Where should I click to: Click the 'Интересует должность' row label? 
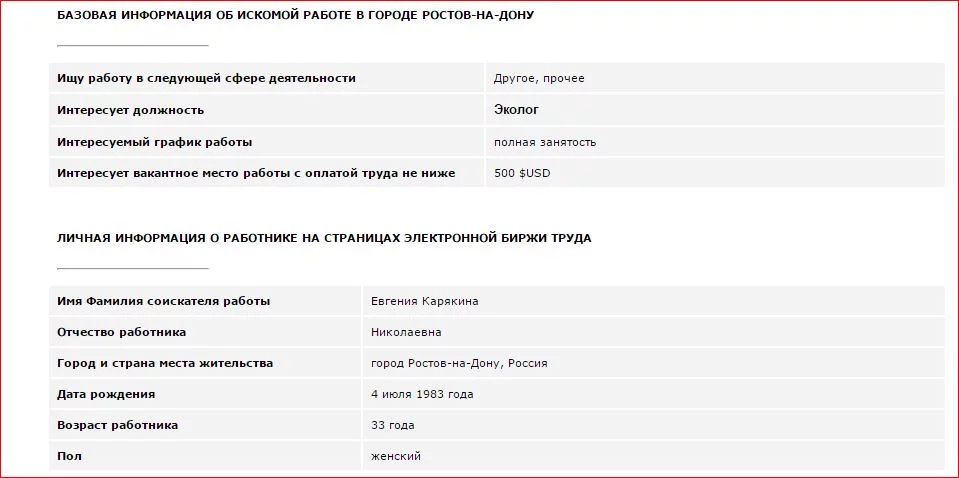coord(130,110)
